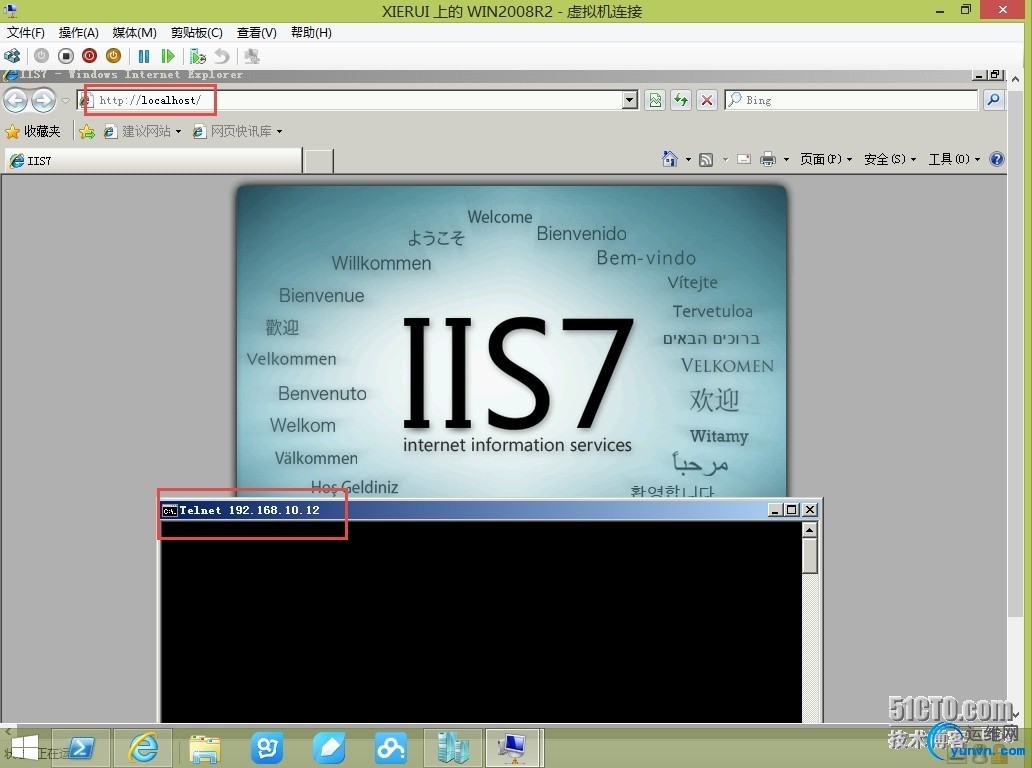This screenshot has height=768, width=1032.
Task: Click the IE Refresh page icon
Action: 681,100
